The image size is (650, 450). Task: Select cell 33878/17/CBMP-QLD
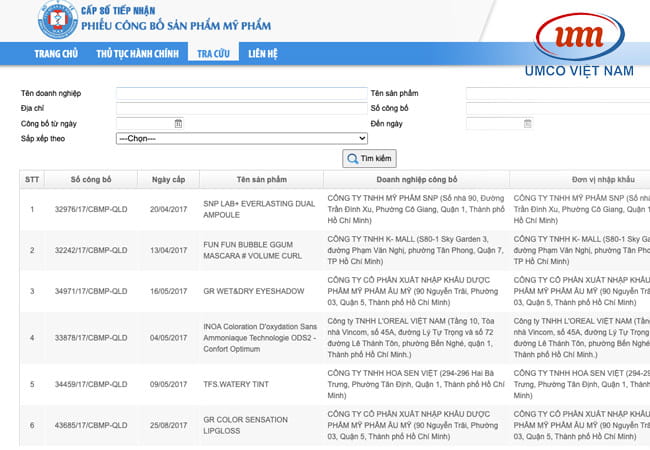(91, 338)
